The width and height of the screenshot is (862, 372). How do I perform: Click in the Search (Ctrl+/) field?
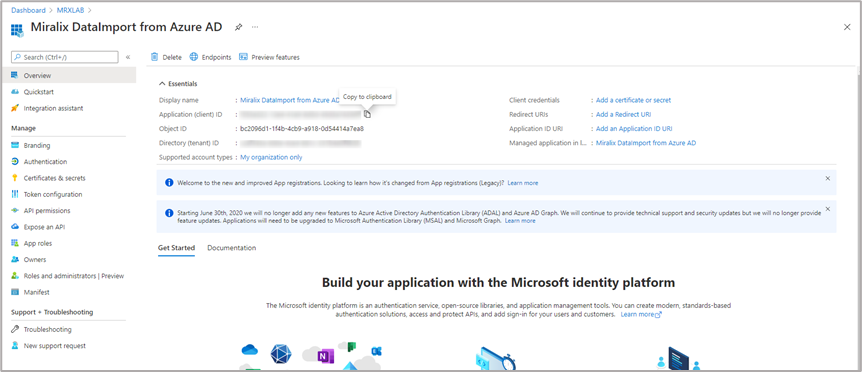pos(65,57)
